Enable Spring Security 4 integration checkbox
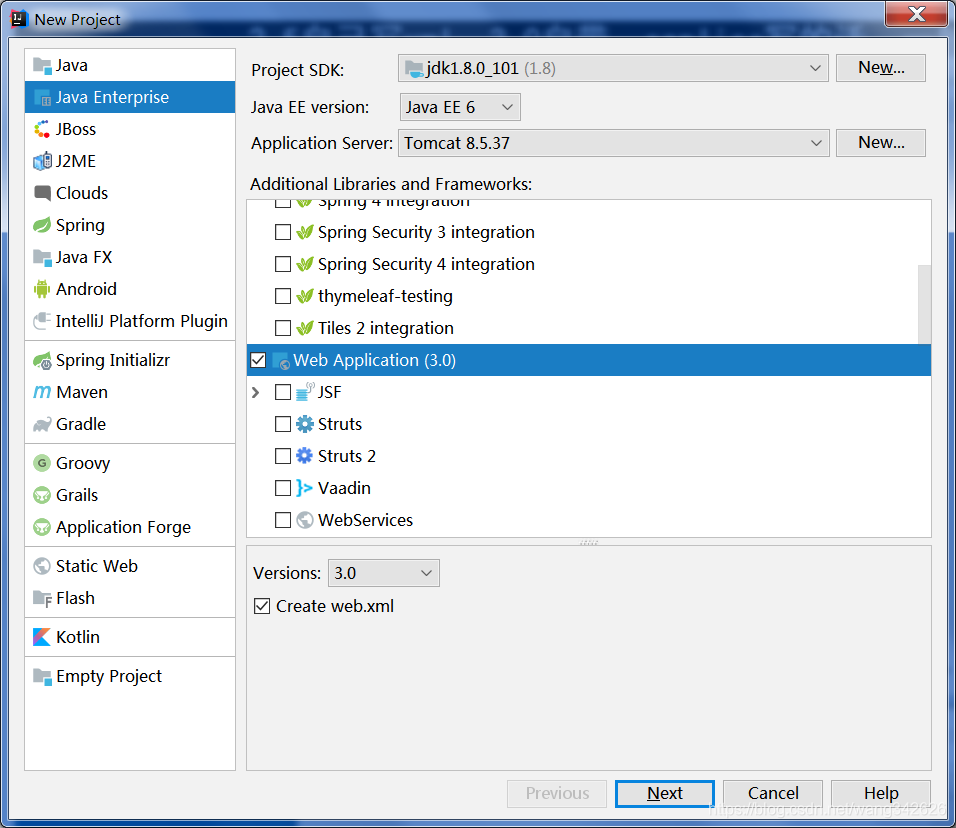This screenshot has height=828, width=956. tap(283, 264)
